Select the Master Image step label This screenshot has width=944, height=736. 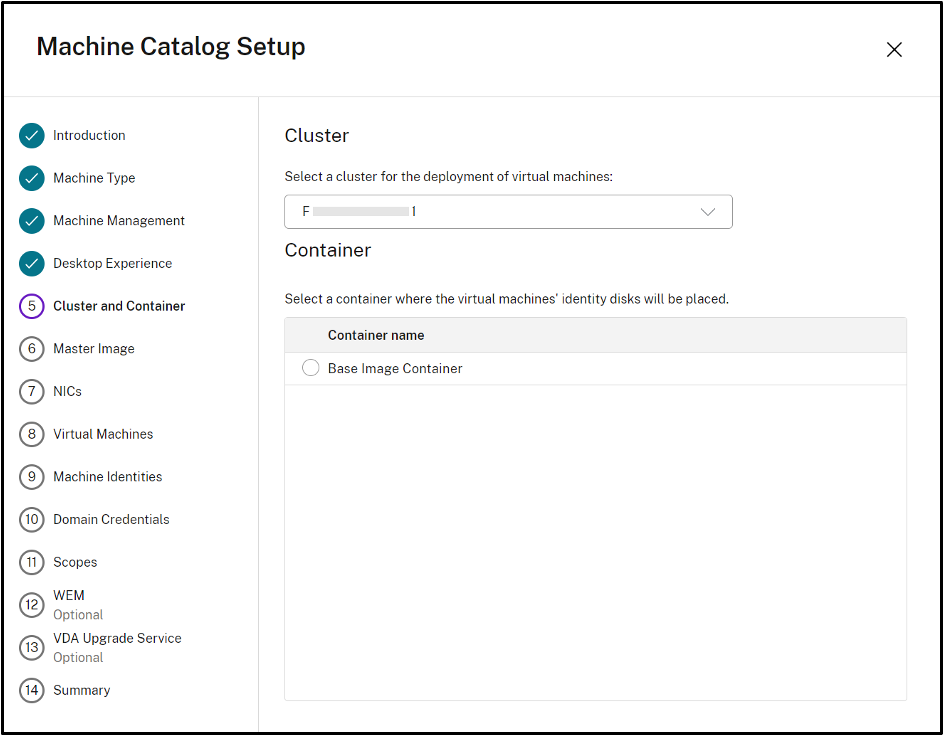pos(94,349)
